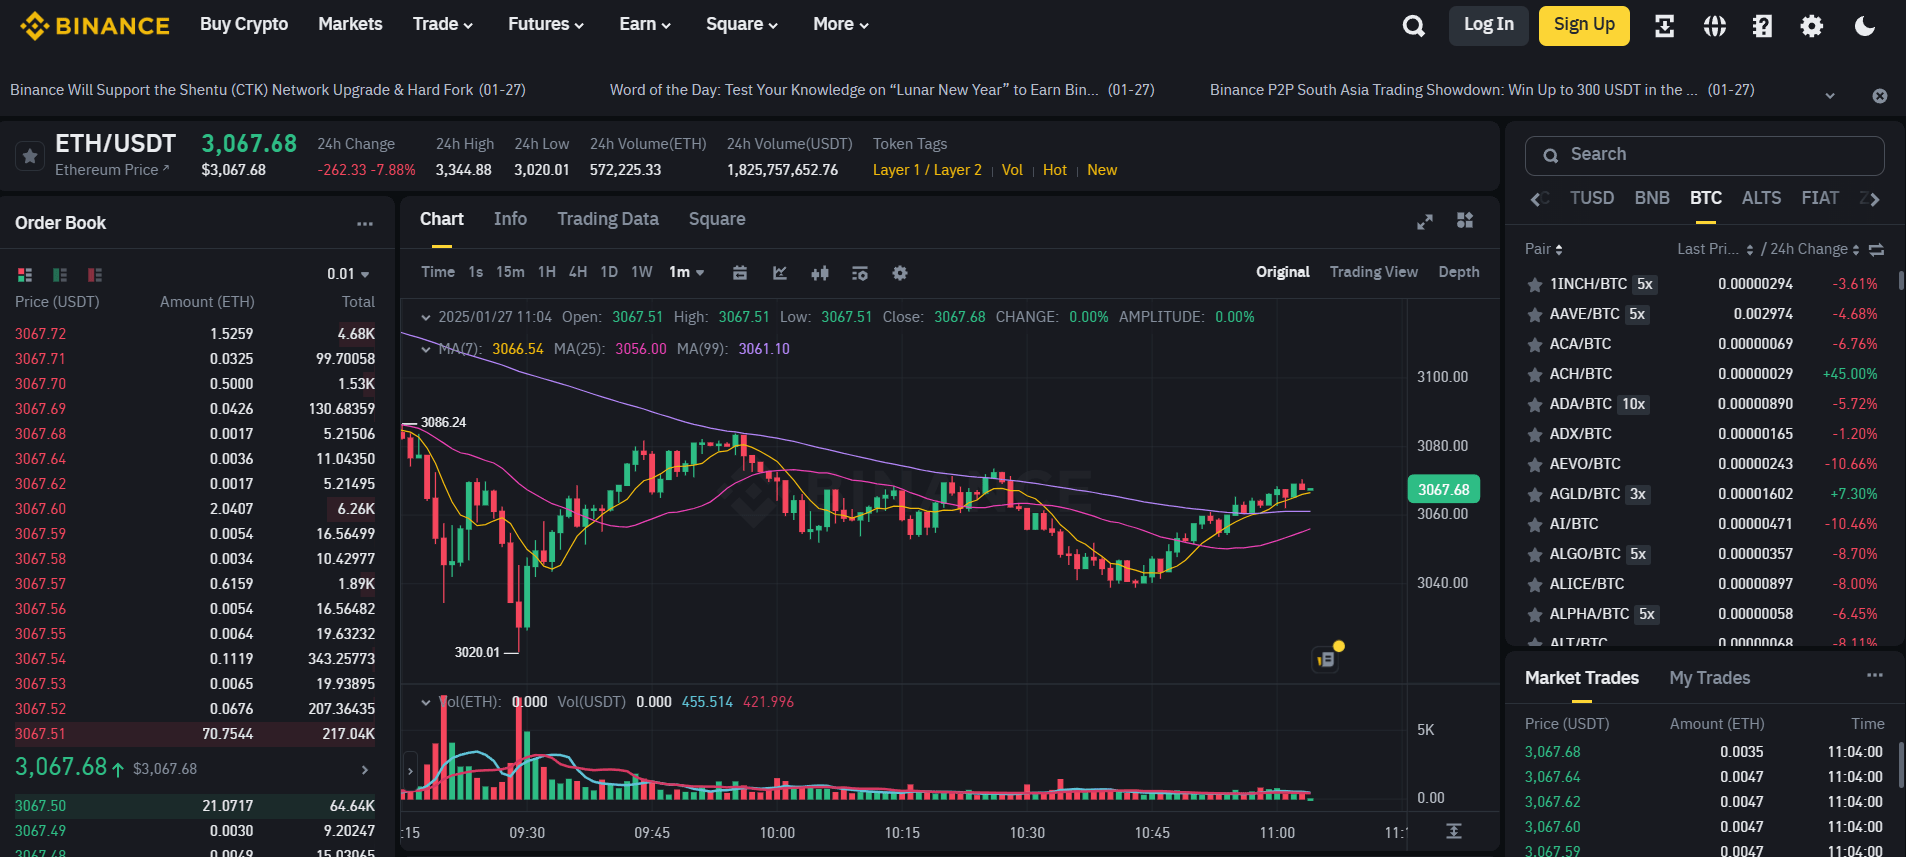Open the Futures dropdown menu
Screen dimensions: 1906x857
546,24
